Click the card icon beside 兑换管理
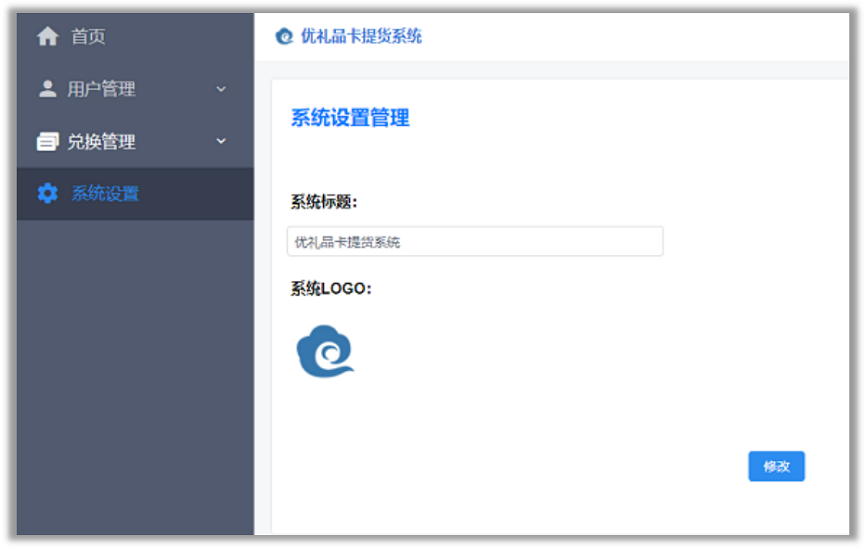 pyautogui.click(x=47, y=141)
